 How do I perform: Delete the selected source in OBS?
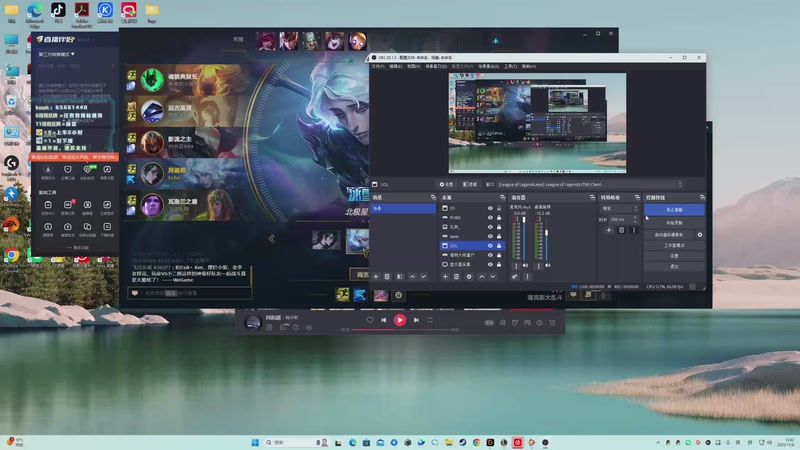pos(457,277)
